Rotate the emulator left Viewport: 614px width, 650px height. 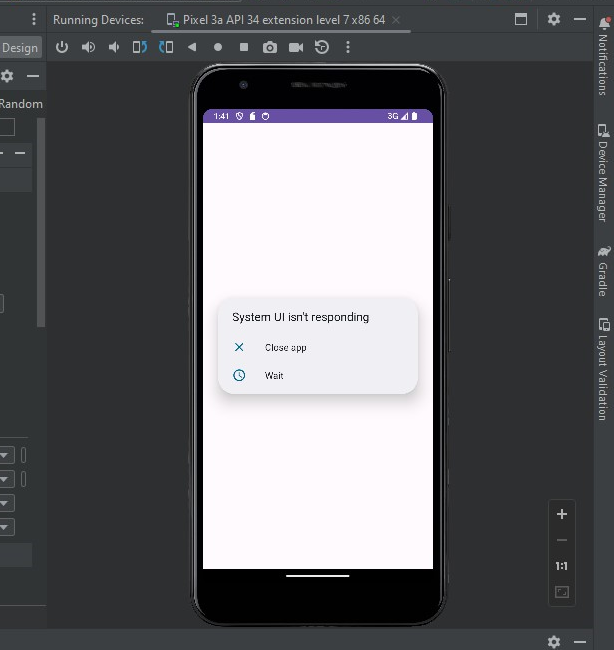click(x=140, y=47)
